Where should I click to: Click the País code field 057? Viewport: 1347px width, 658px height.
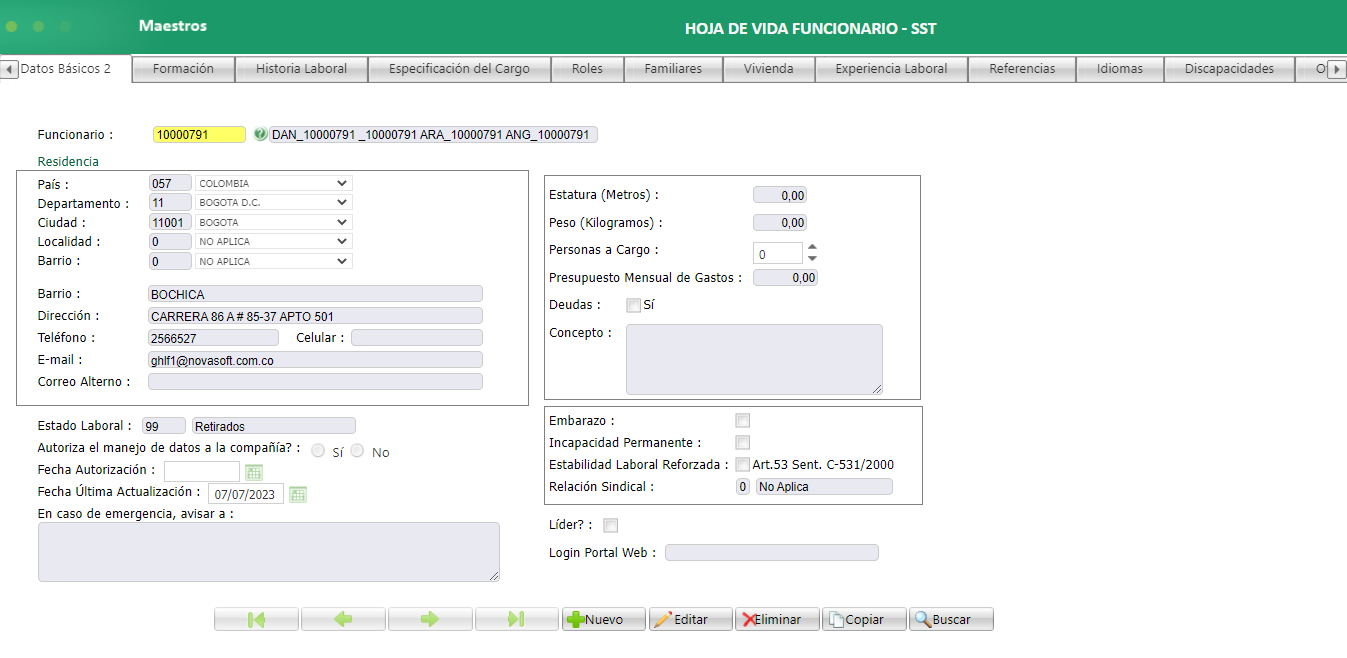click(170, 184)
